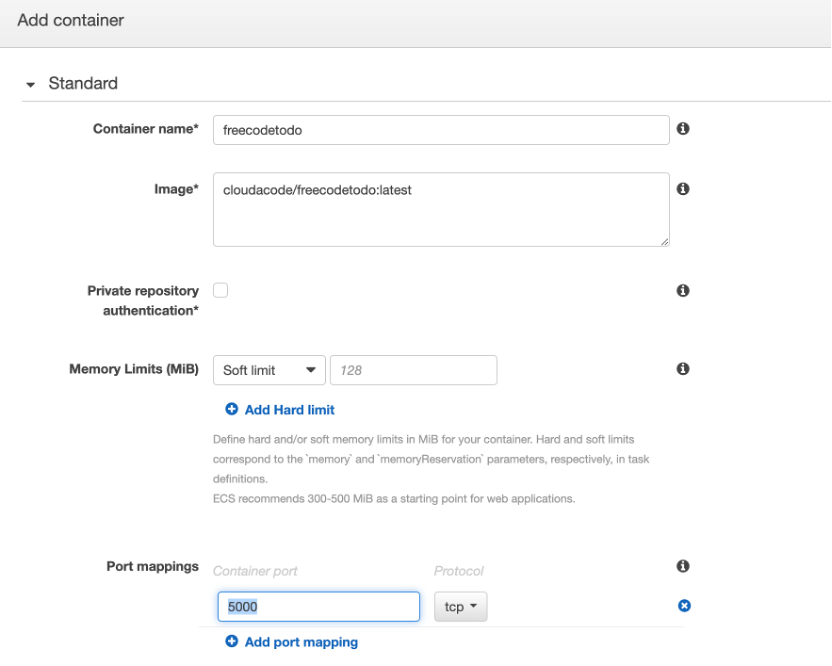This screenshot has height=666, width=832.
Task: Focus the Container name field
Action: [x=441, y=130]
